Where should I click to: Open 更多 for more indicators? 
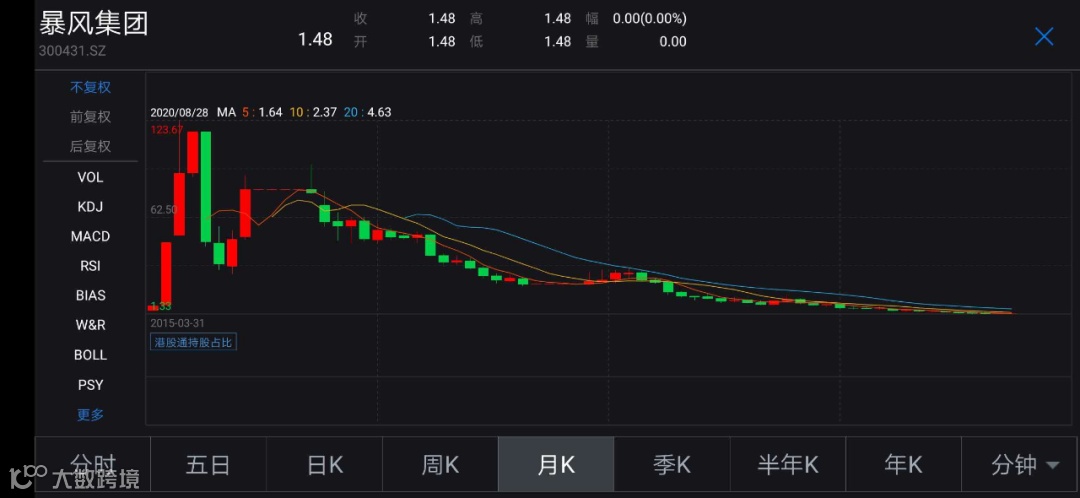[90, 415]
